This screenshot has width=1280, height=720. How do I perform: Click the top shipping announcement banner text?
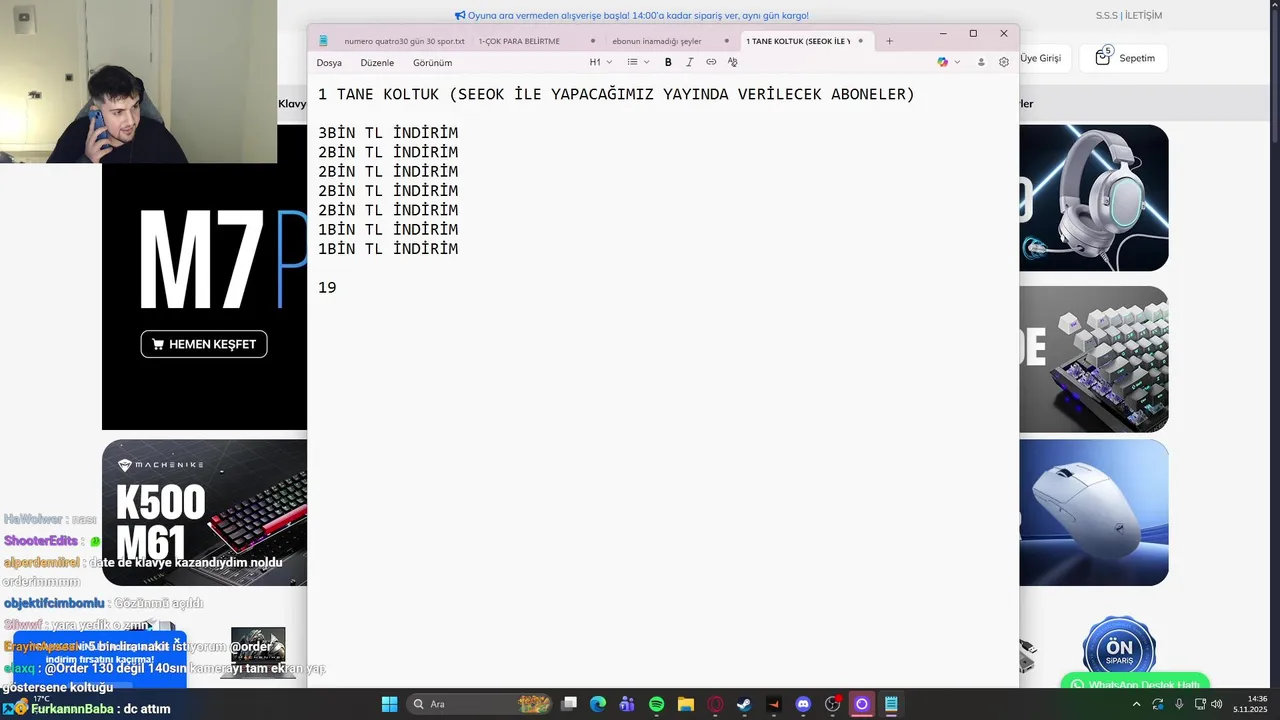[x=631, y=15]
